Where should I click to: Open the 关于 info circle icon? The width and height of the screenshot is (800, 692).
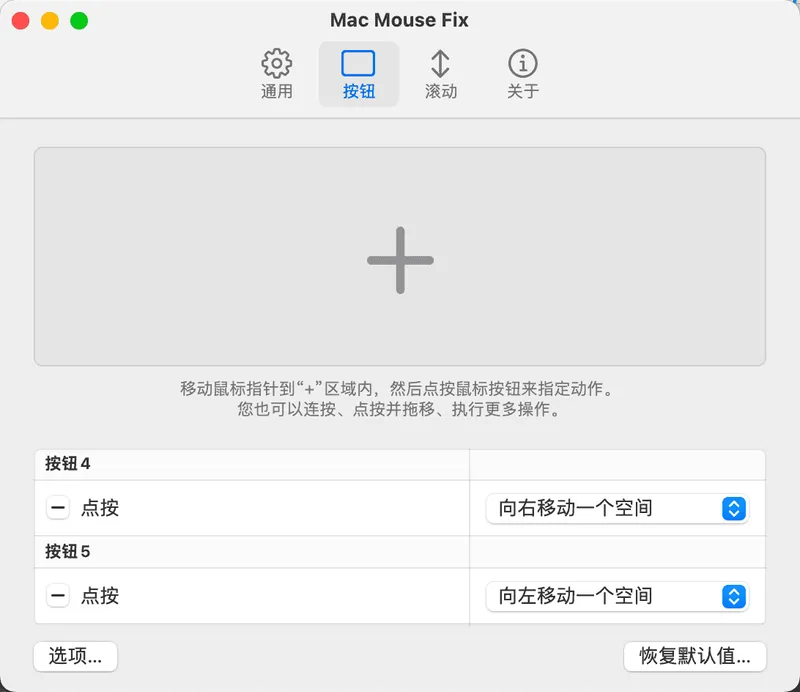(522, 64)
